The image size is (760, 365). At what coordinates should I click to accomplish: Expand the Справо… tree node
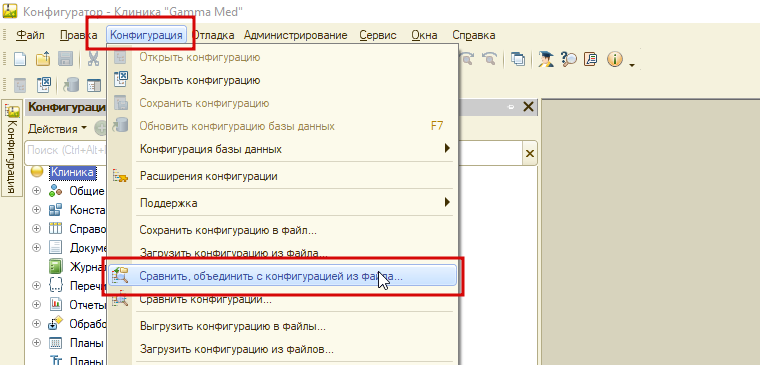click(36, 229)
